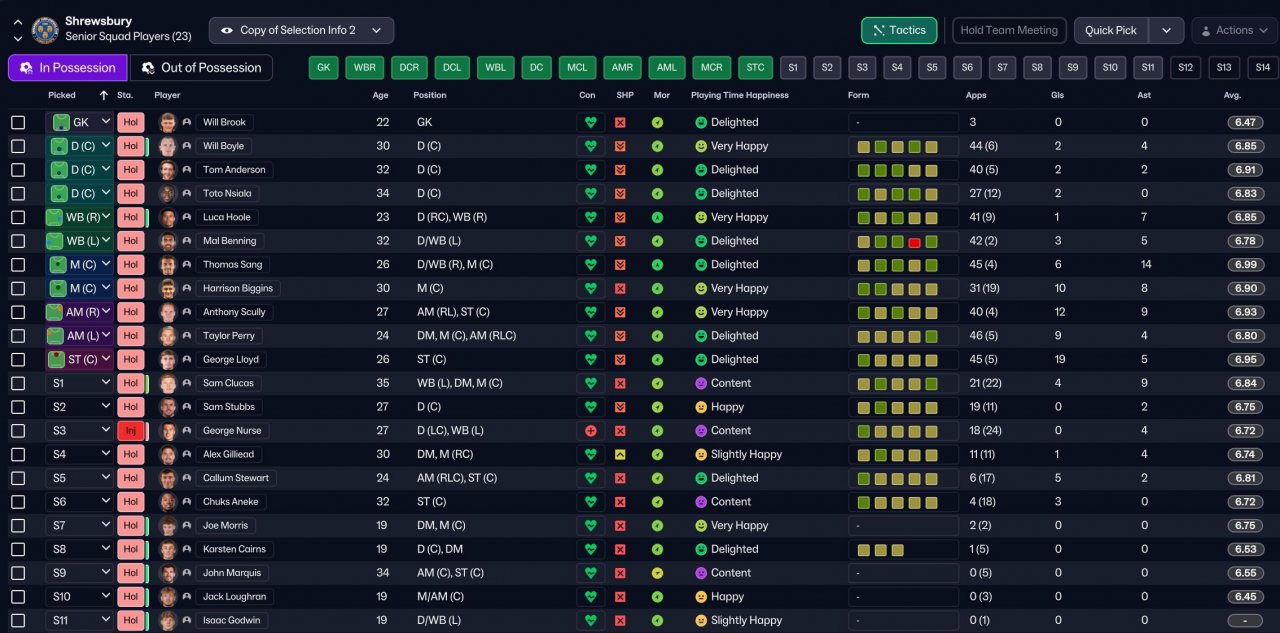Select the WBR position slot tab

pos(364,68)
